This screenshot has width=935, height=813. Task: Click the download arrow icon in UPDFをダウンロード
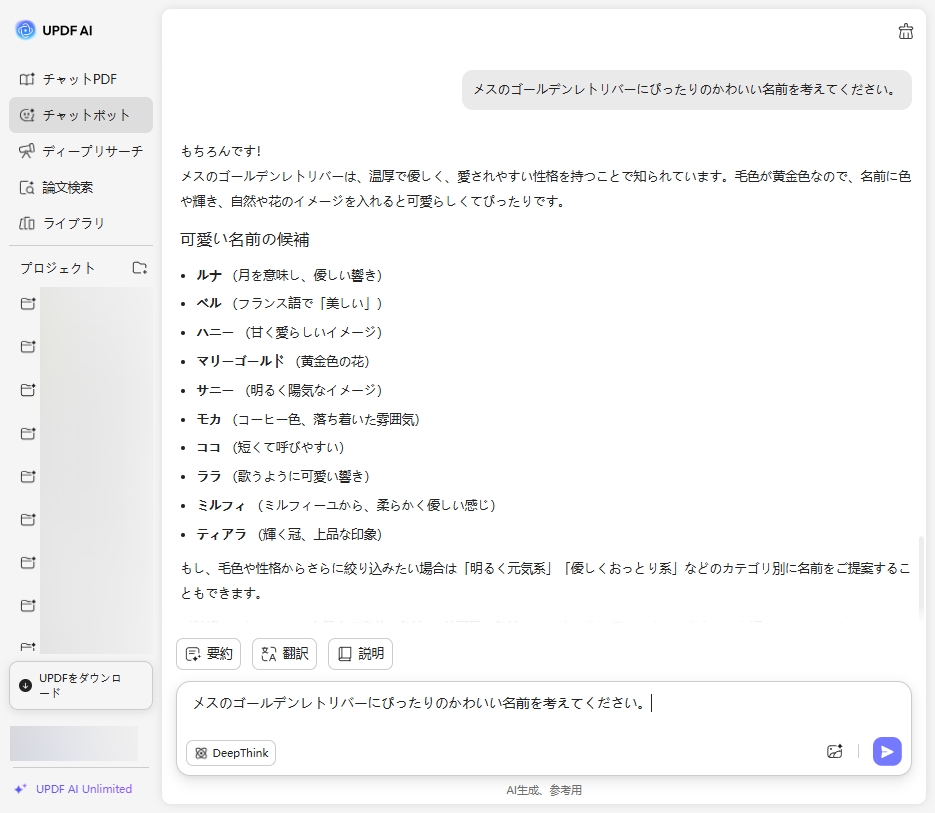(26, 685)
